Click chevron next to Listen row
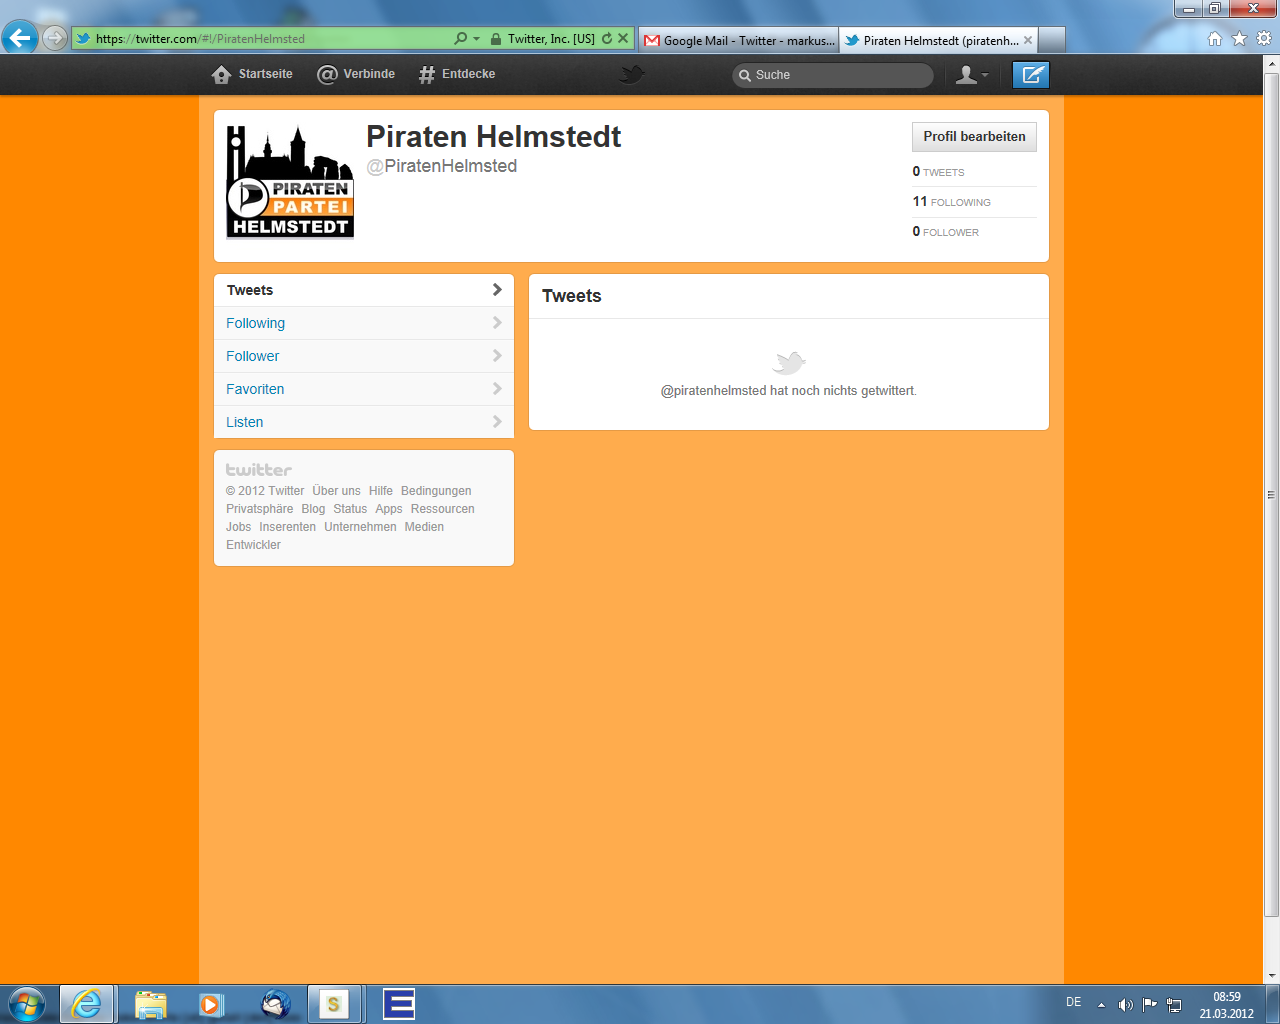 [497, 422]
